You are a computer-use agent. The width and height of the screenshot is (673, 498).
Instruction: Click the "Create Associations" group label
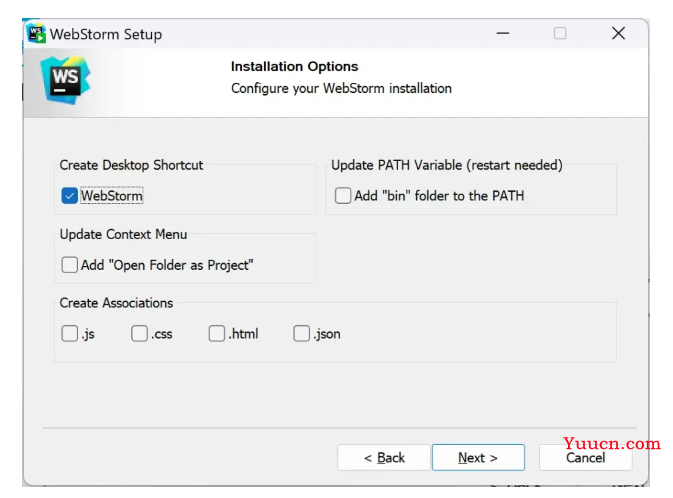116,303
